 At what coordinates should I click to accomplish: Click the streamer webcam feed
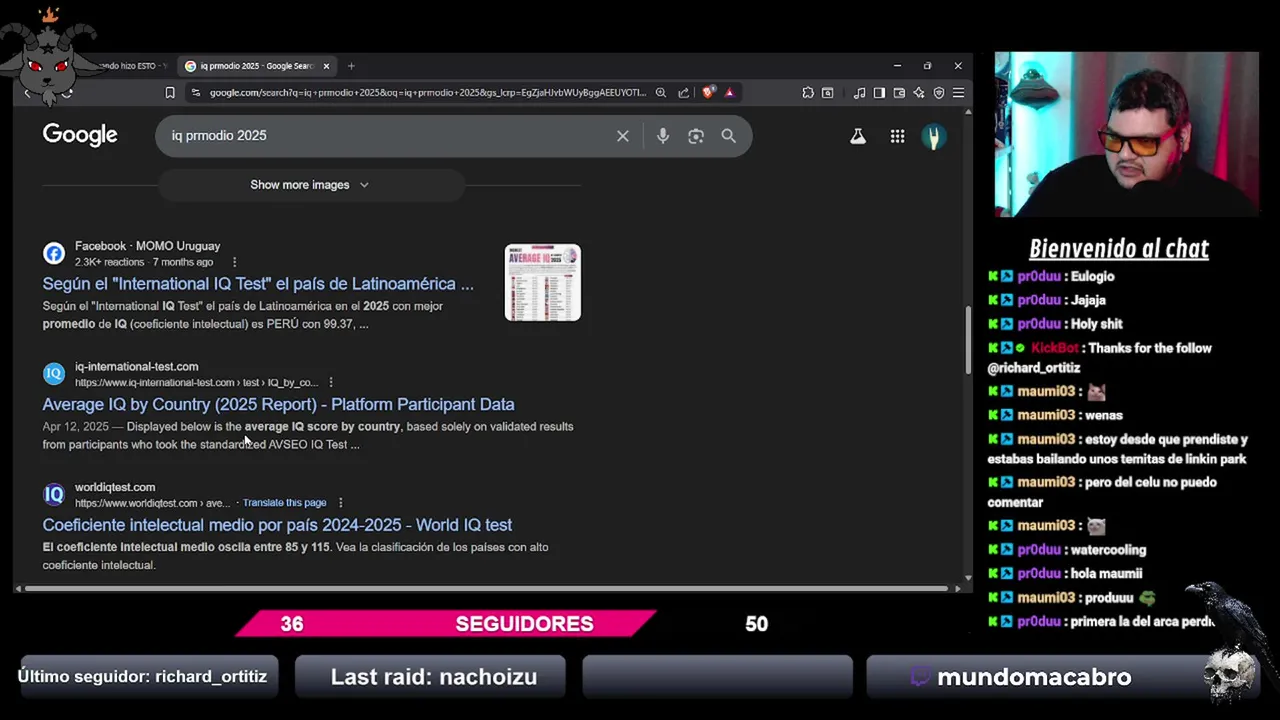coord(1126,134)
